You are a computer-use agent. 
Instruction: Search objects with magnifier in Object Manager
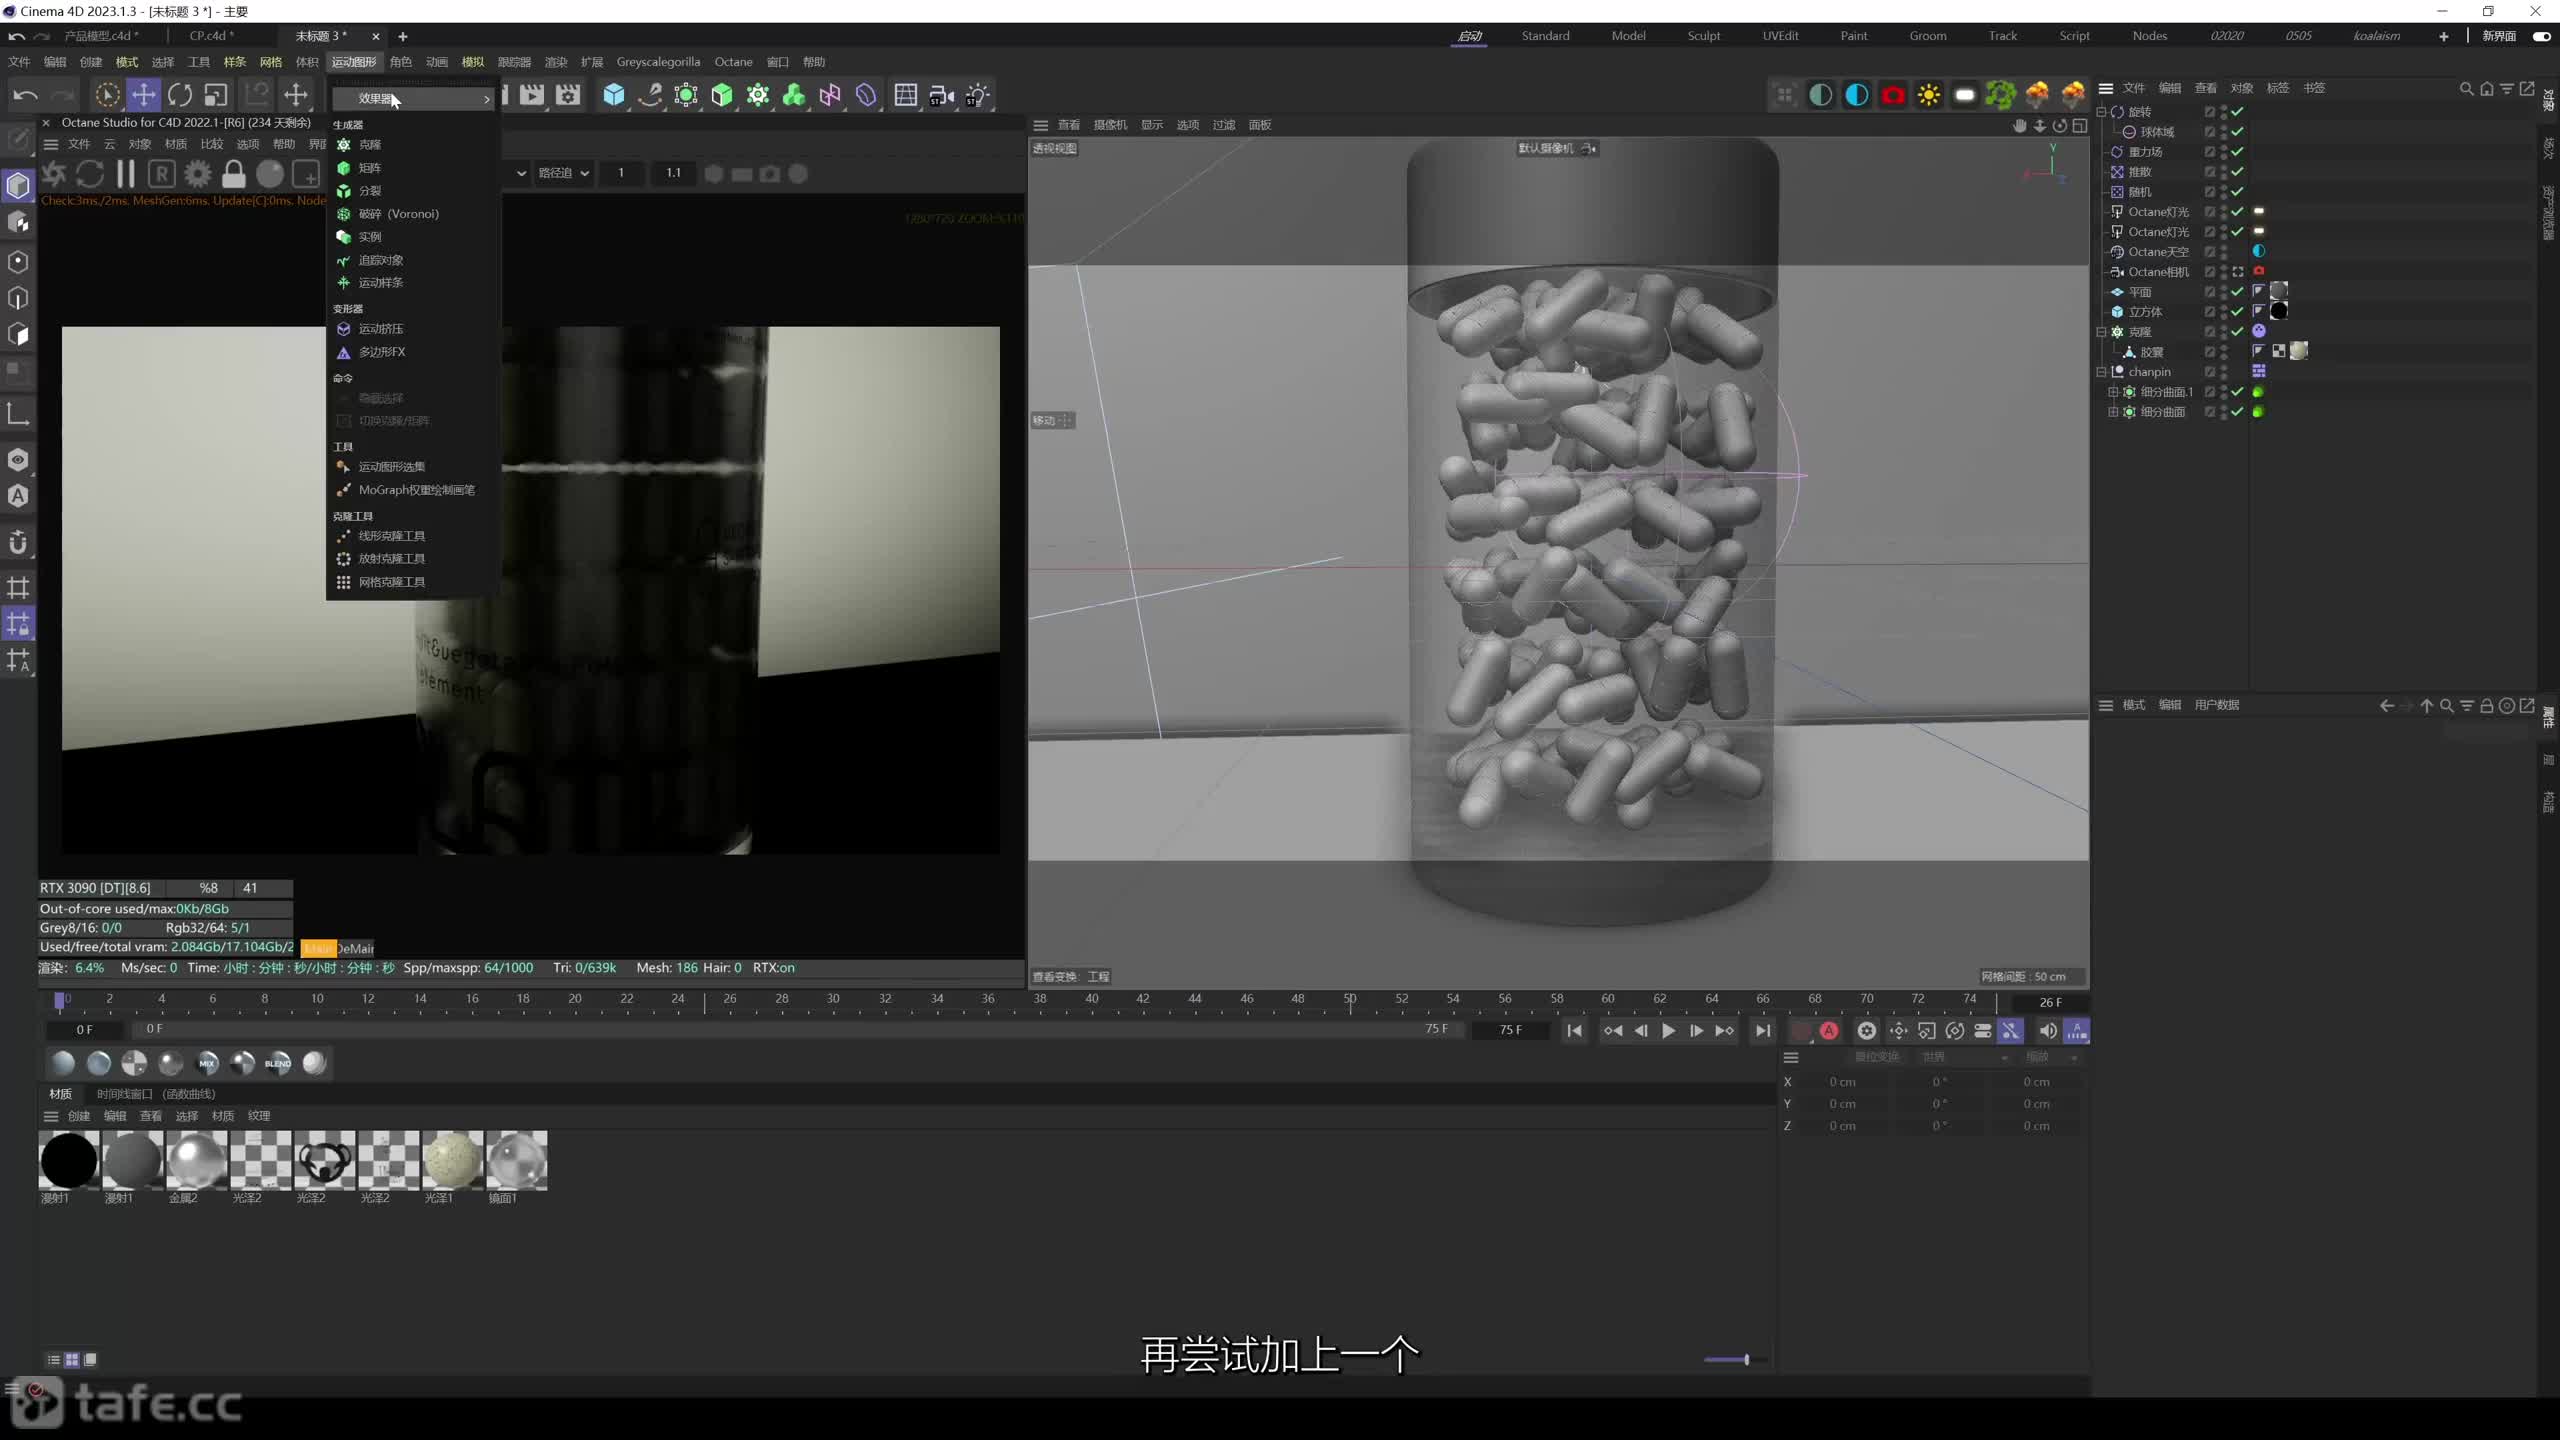(2466, 88)
